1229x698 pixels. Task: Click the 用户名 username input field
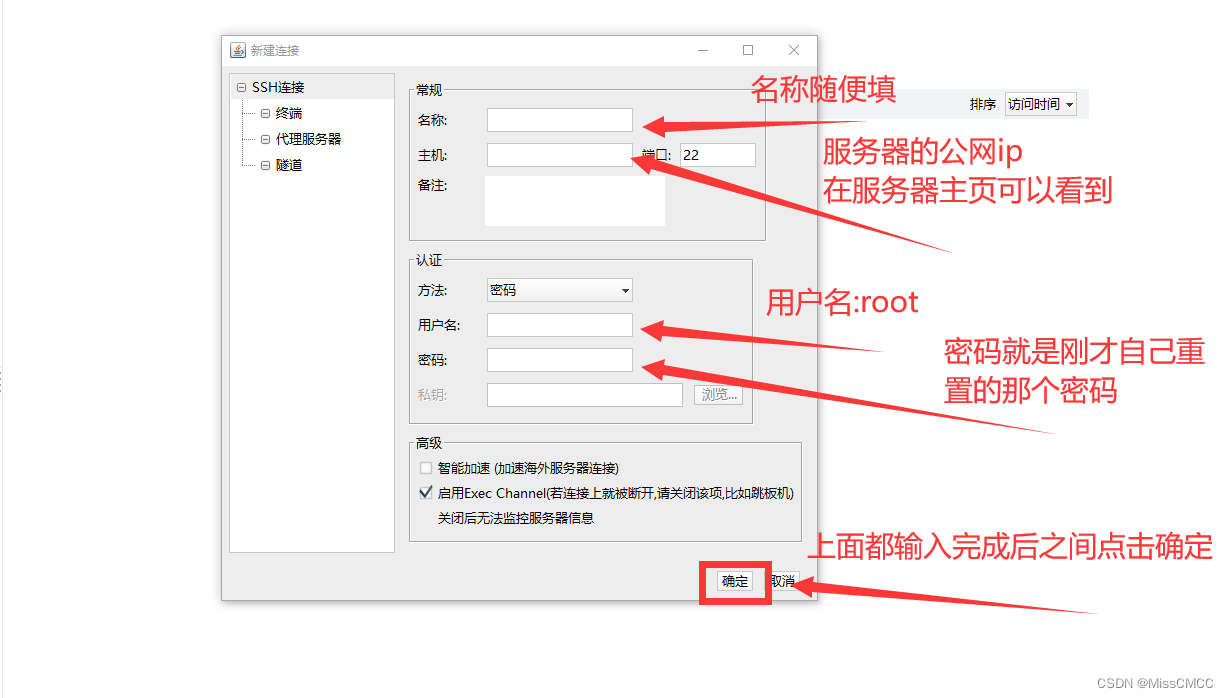click(559, 325)
